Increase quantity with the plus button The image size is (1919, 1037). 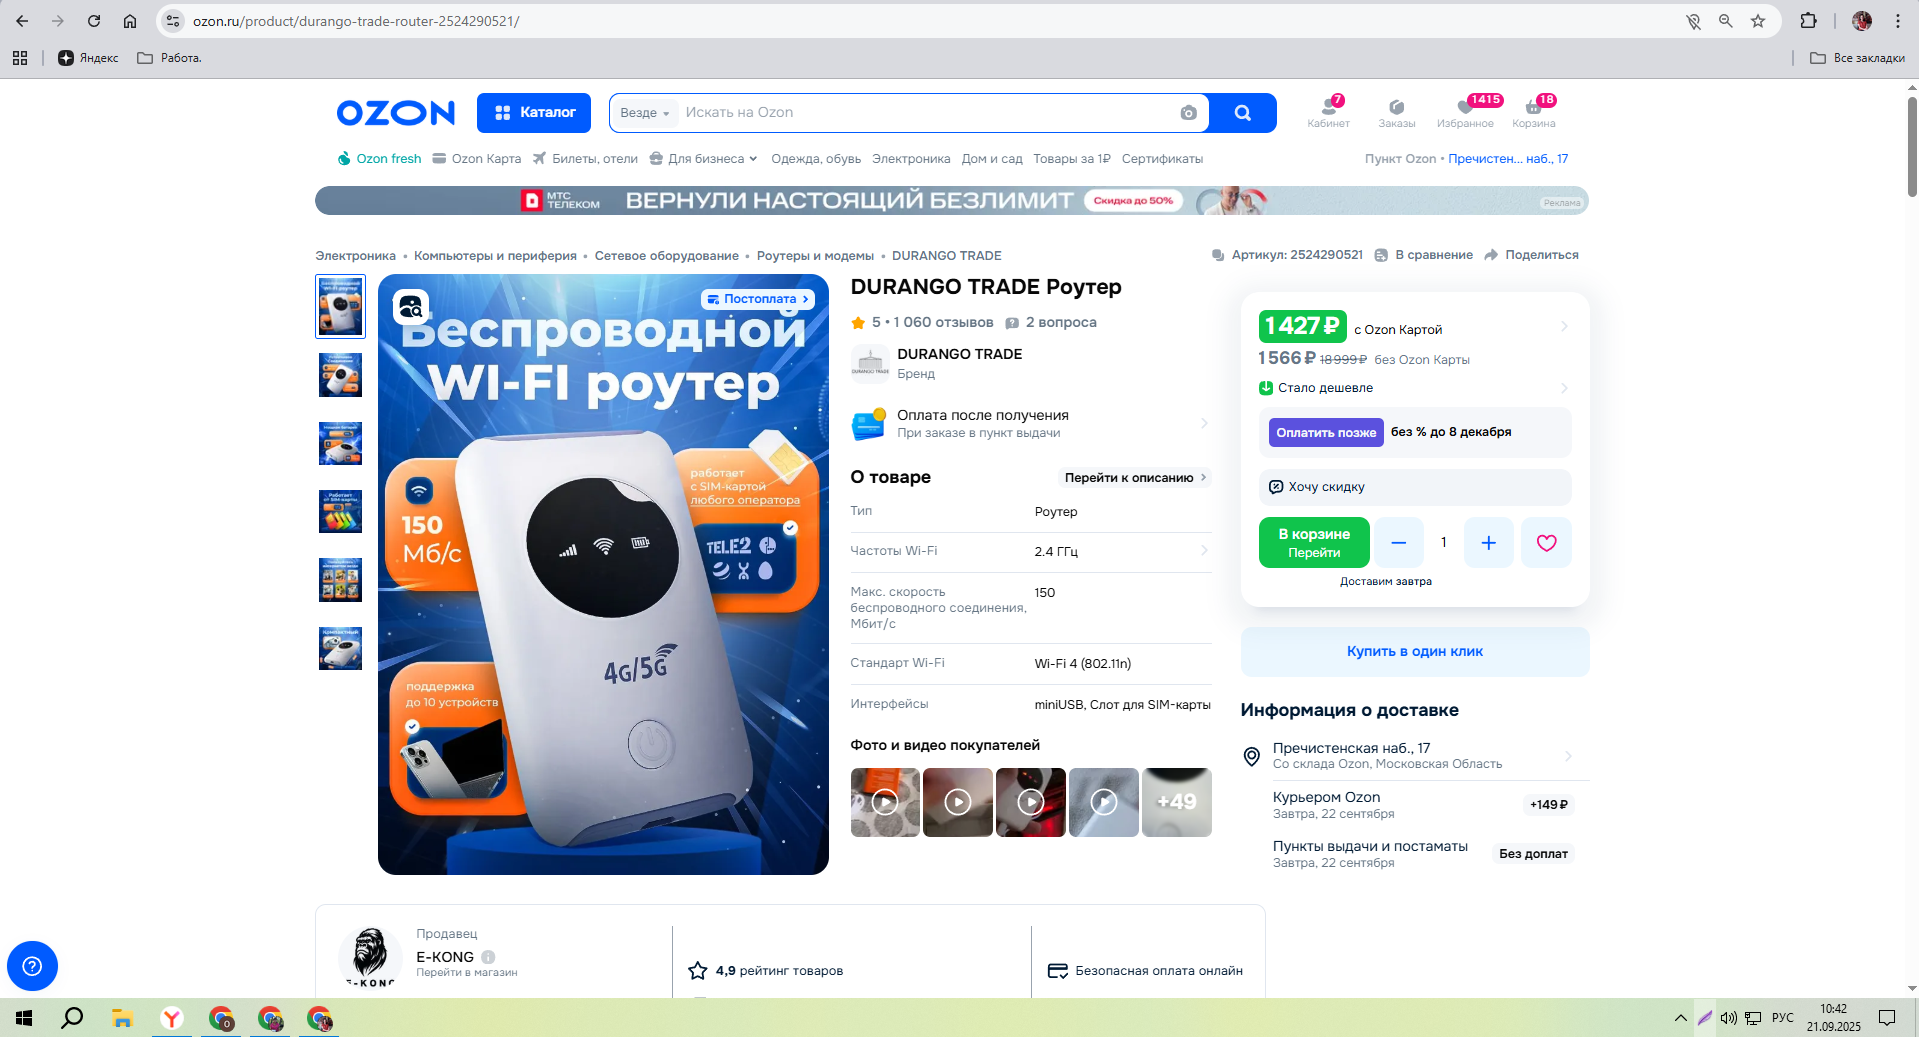(x=1488, y=543)
